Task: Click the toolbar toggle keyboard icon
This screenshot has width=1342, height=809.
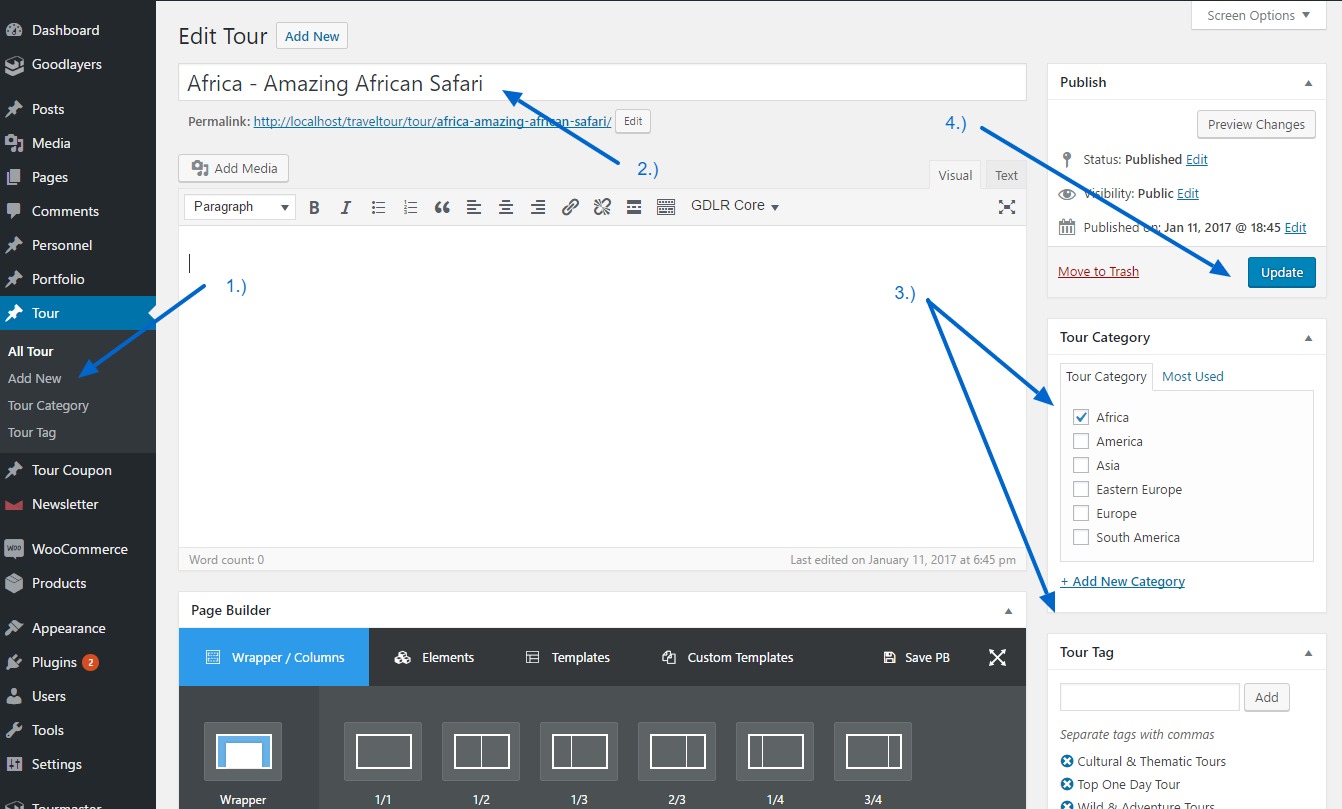Action: (666, 207)
